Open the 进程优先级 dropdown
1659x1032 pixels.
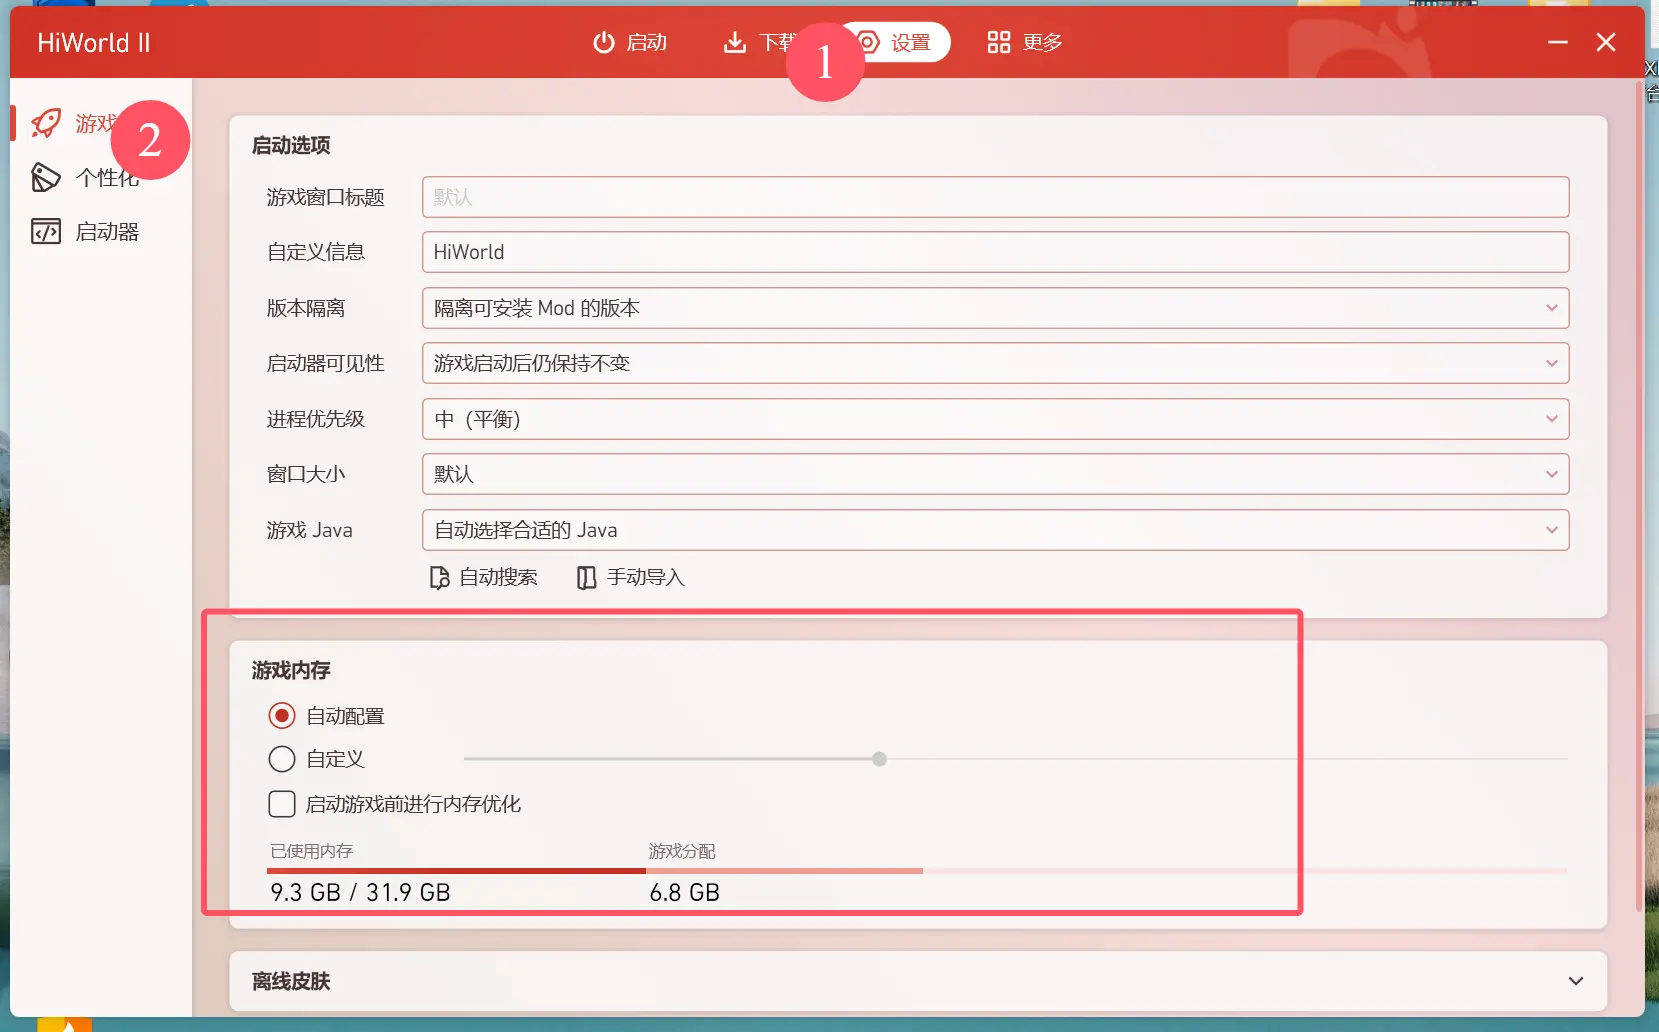(994, 419)
